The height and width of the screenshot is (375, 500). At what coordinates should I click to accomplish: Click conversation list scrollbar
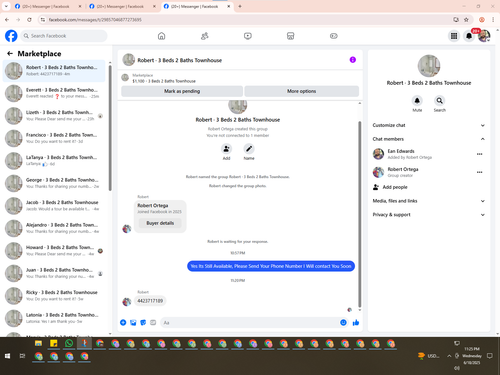coord(110,128)
